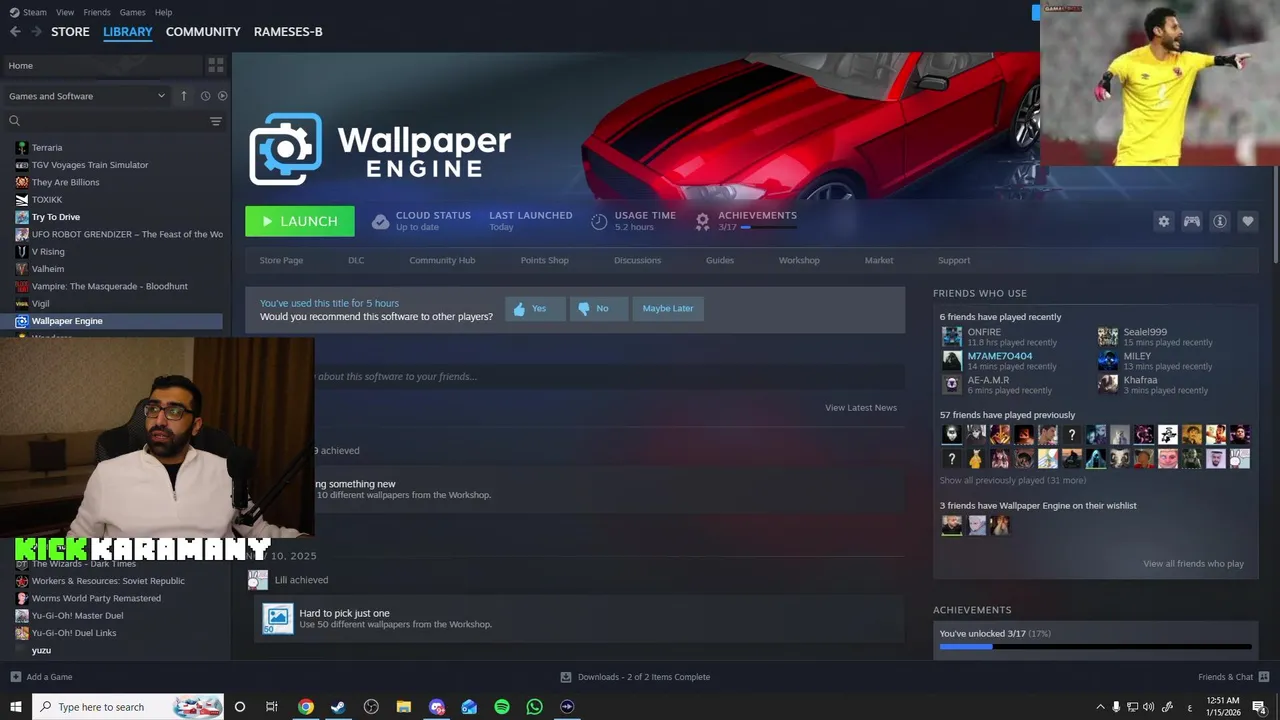1280x720 pixels.
Task: Select Terraria in library list
Action: [x=46, y=148]
